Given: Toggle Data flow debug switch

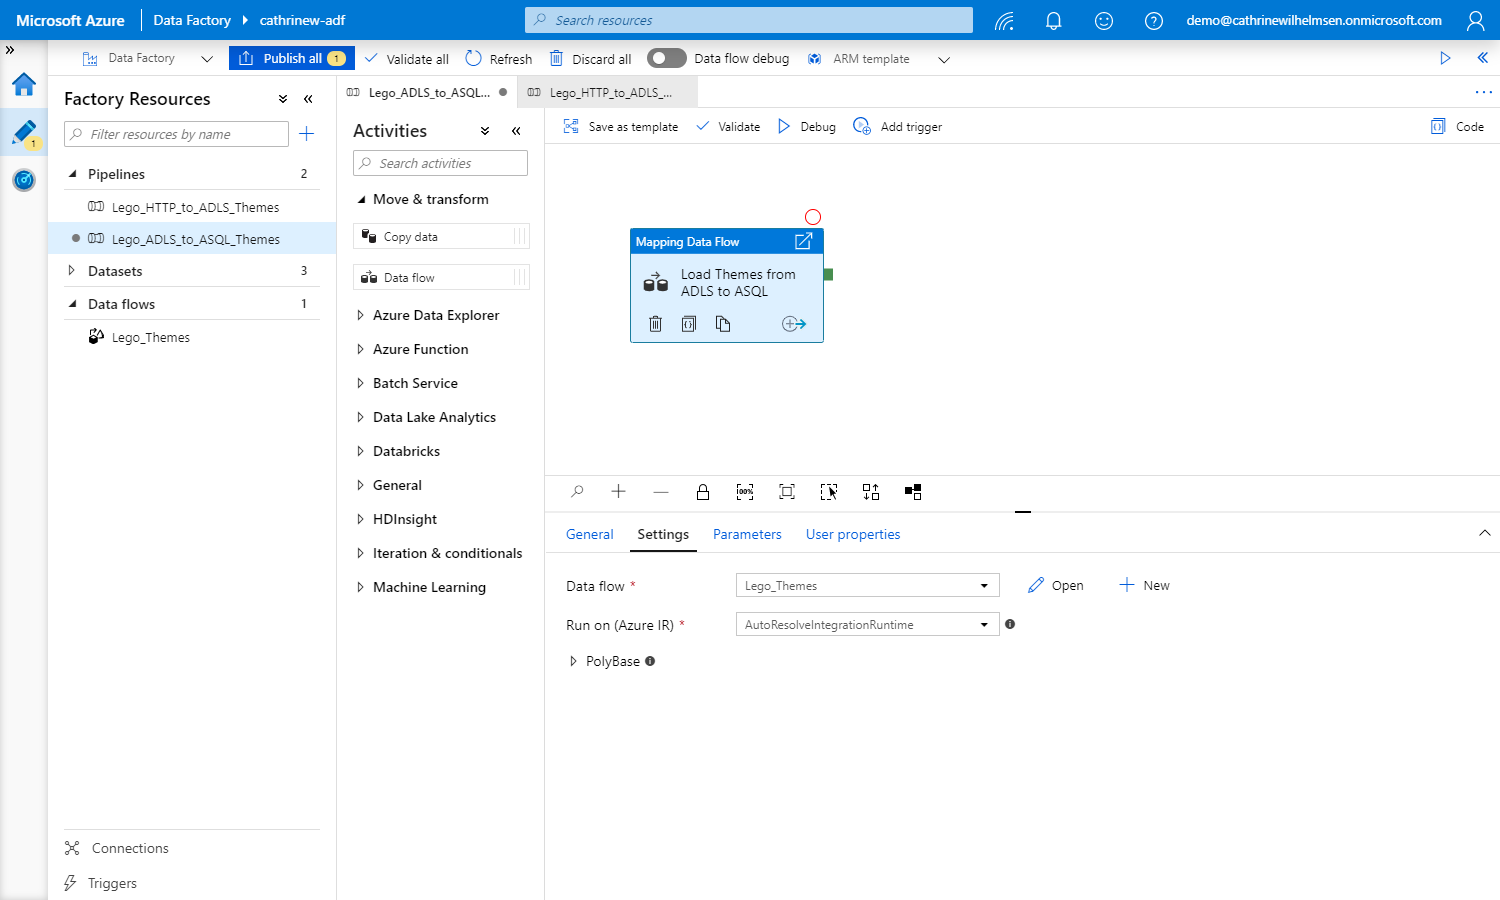Looking at the screenshot, I should (666, 58).
